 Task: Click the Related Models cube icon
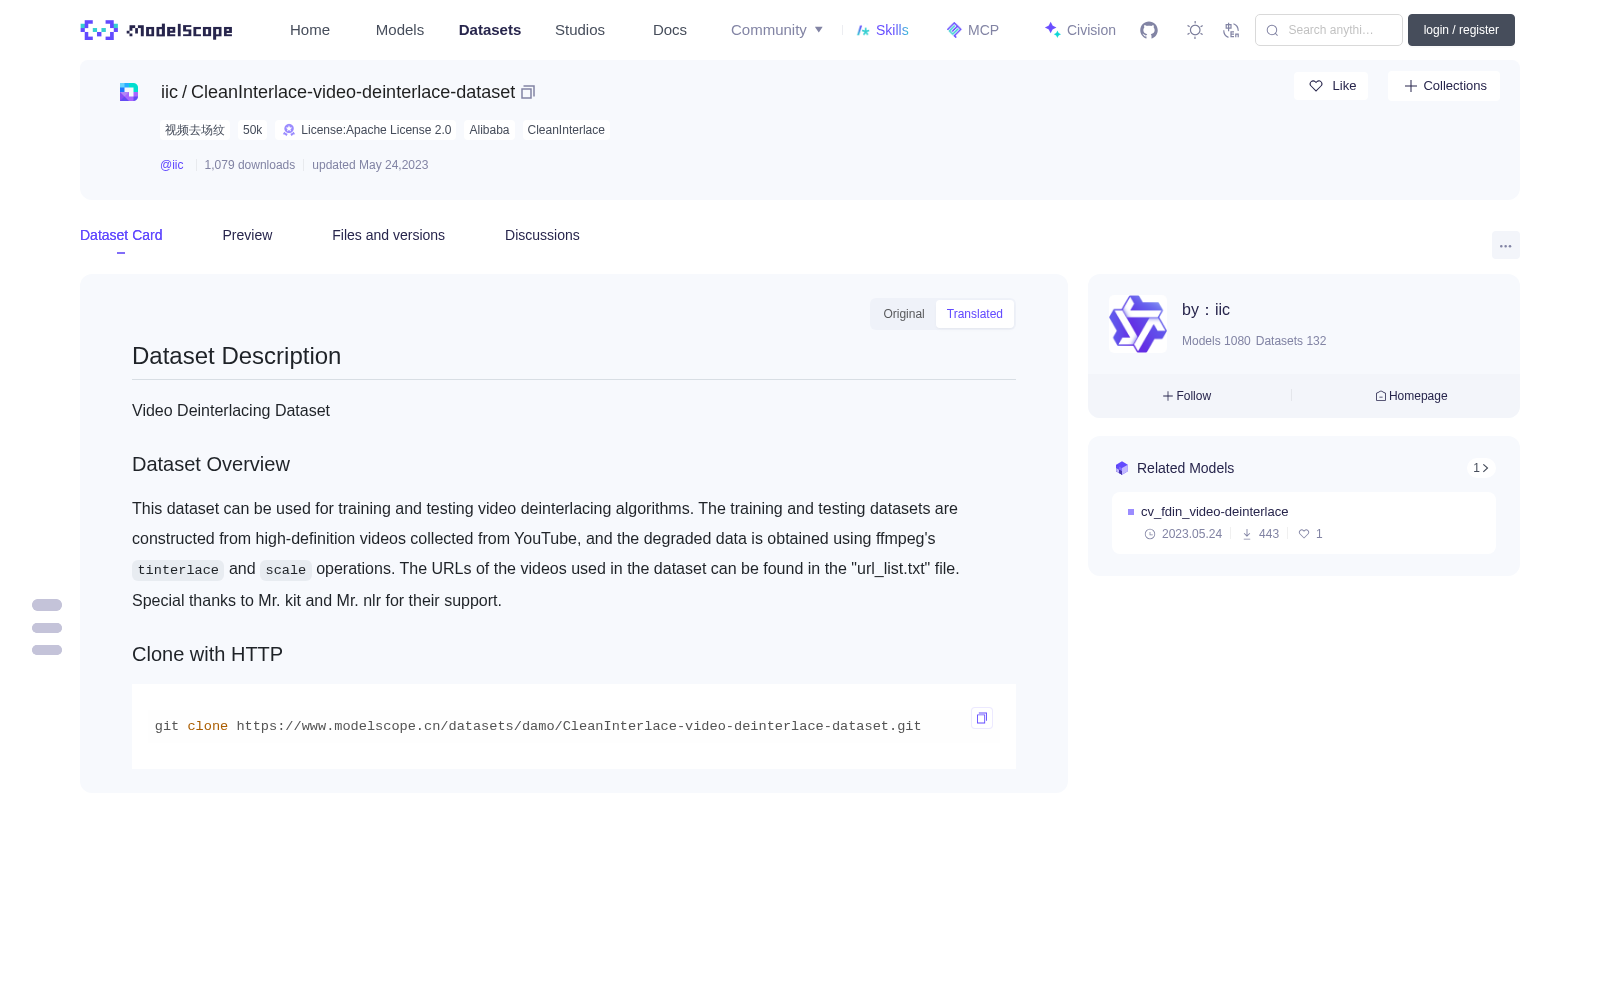[x=1122, y=468]
